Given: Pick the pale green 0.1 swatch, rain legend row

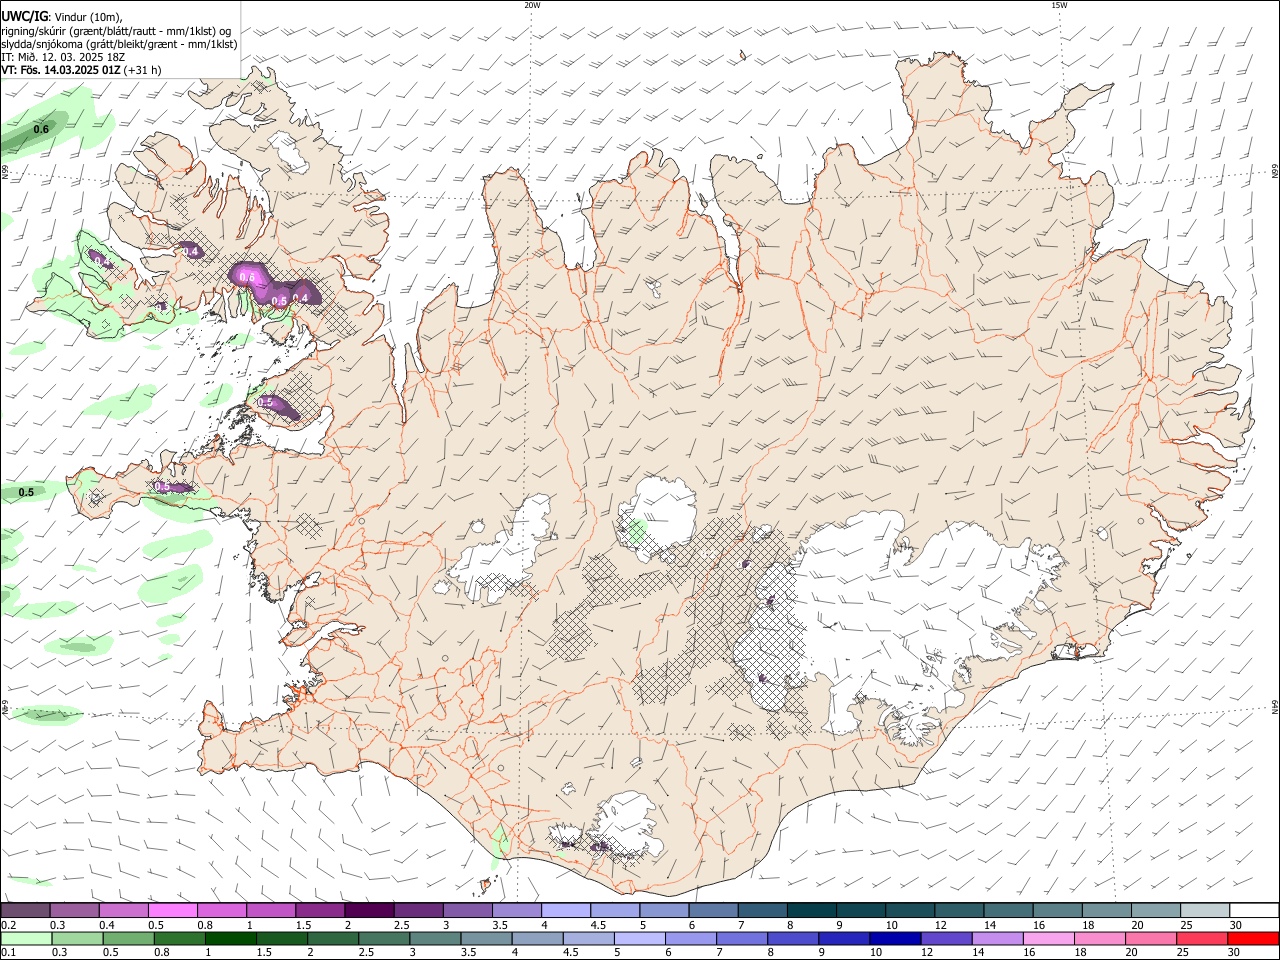Looking at the screenshot, I should pyautogui.click(x=26, y=938).
